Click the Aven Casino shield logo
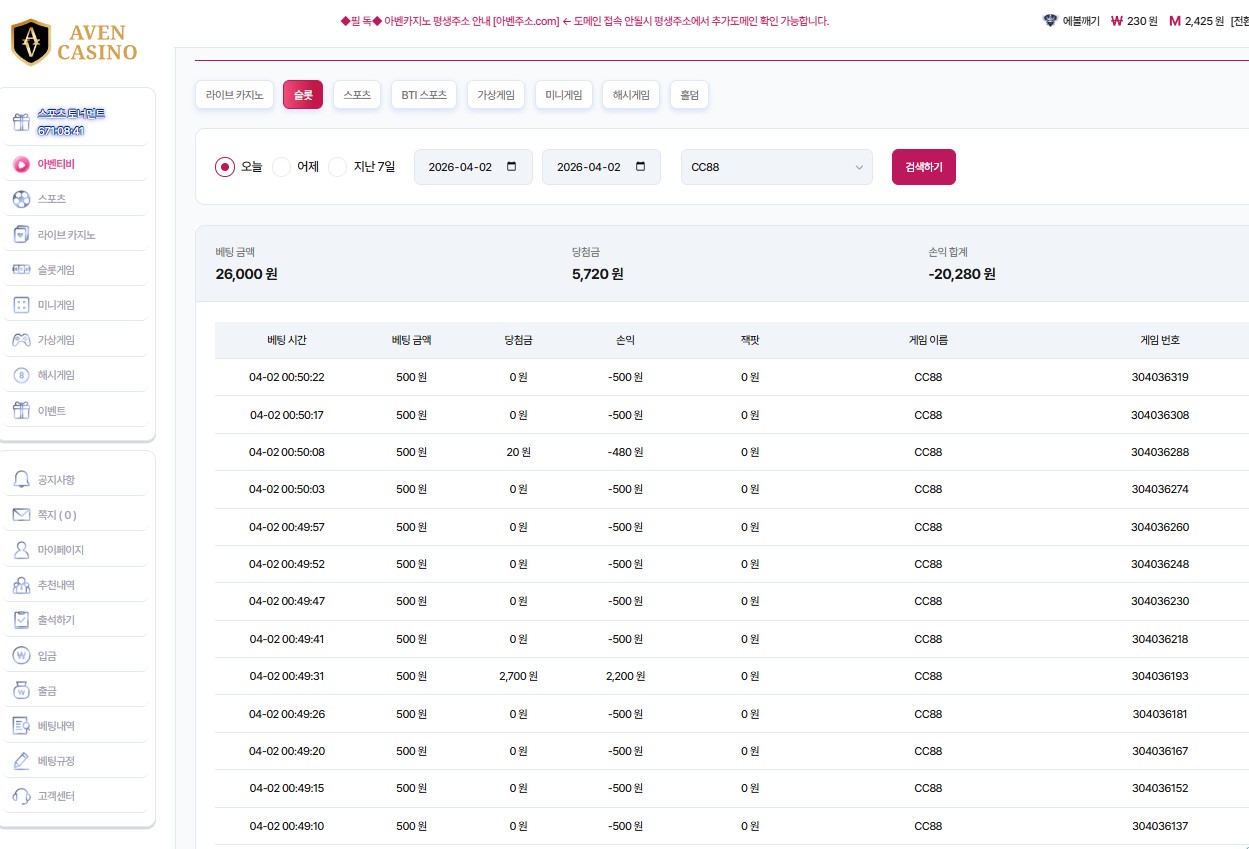1249x849 pixels. 30,42
